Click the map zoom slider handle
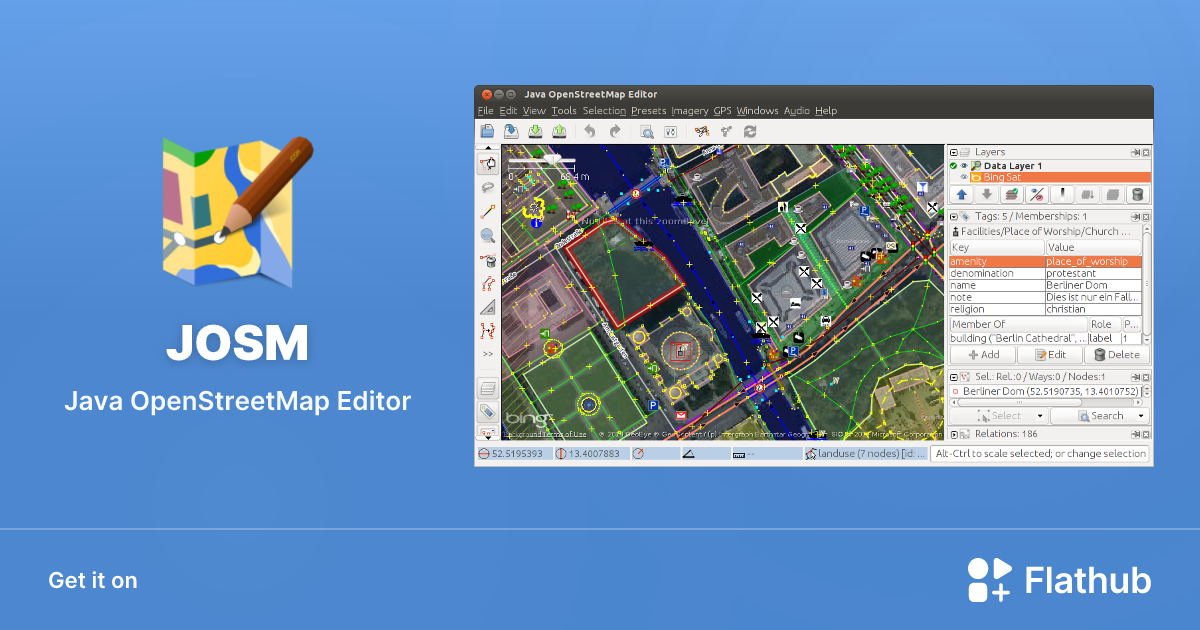 point(549,159)
